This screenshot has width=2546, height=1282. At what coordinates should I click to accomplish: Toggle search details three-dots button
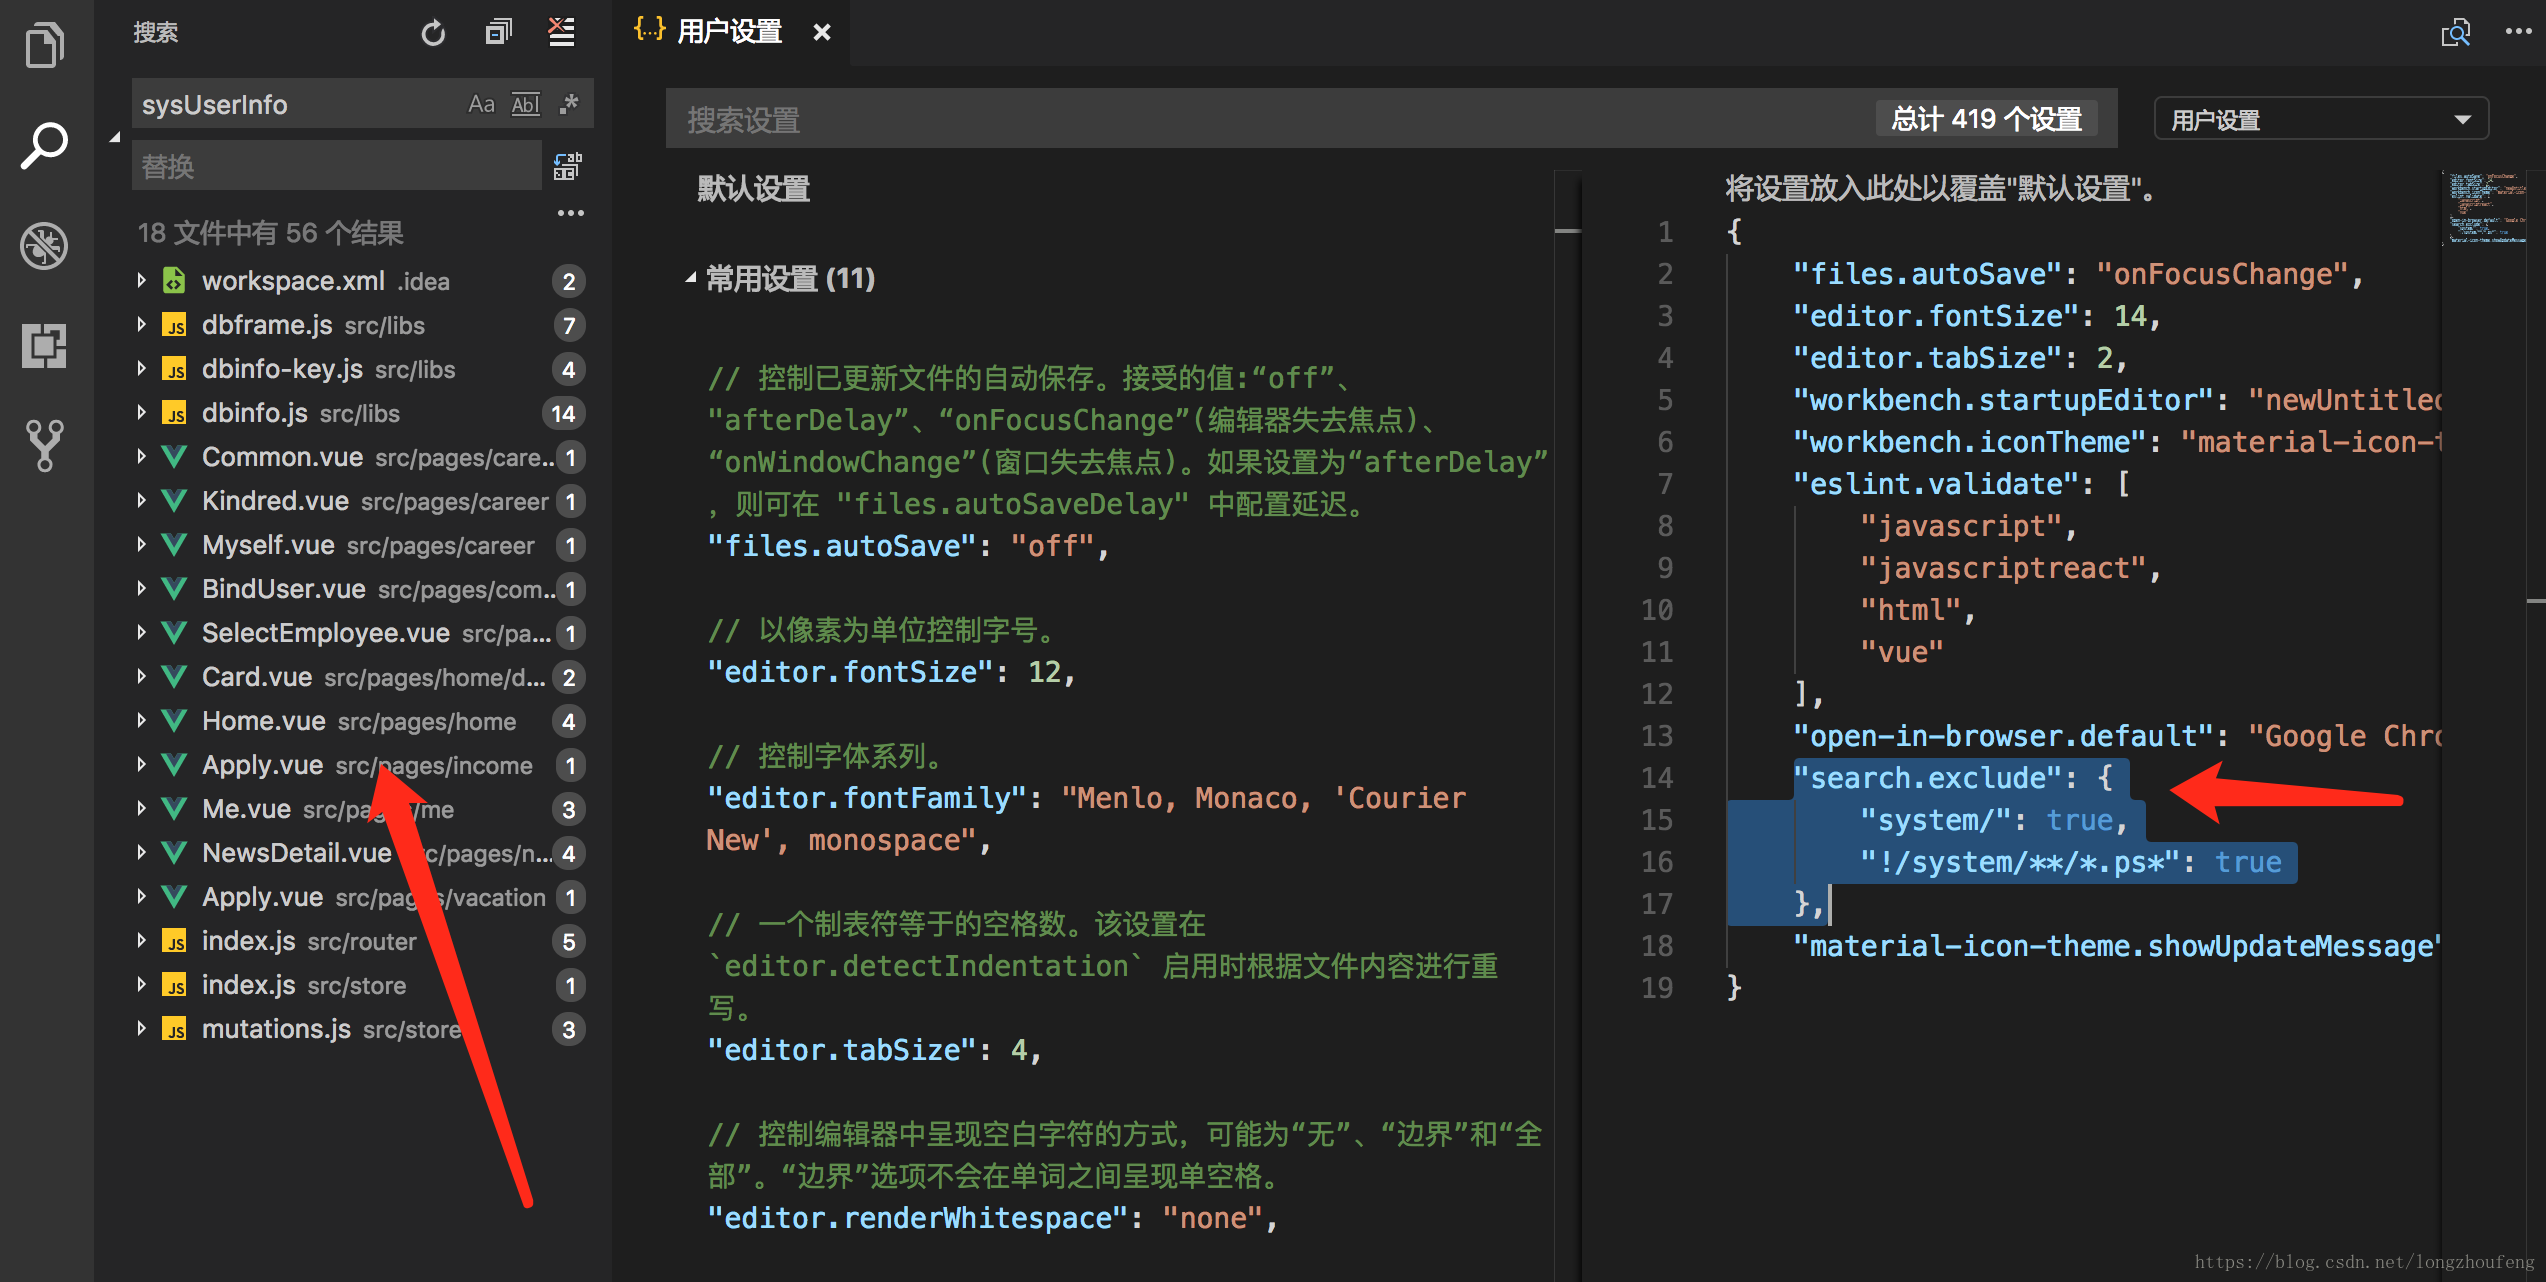coord(570,213)
